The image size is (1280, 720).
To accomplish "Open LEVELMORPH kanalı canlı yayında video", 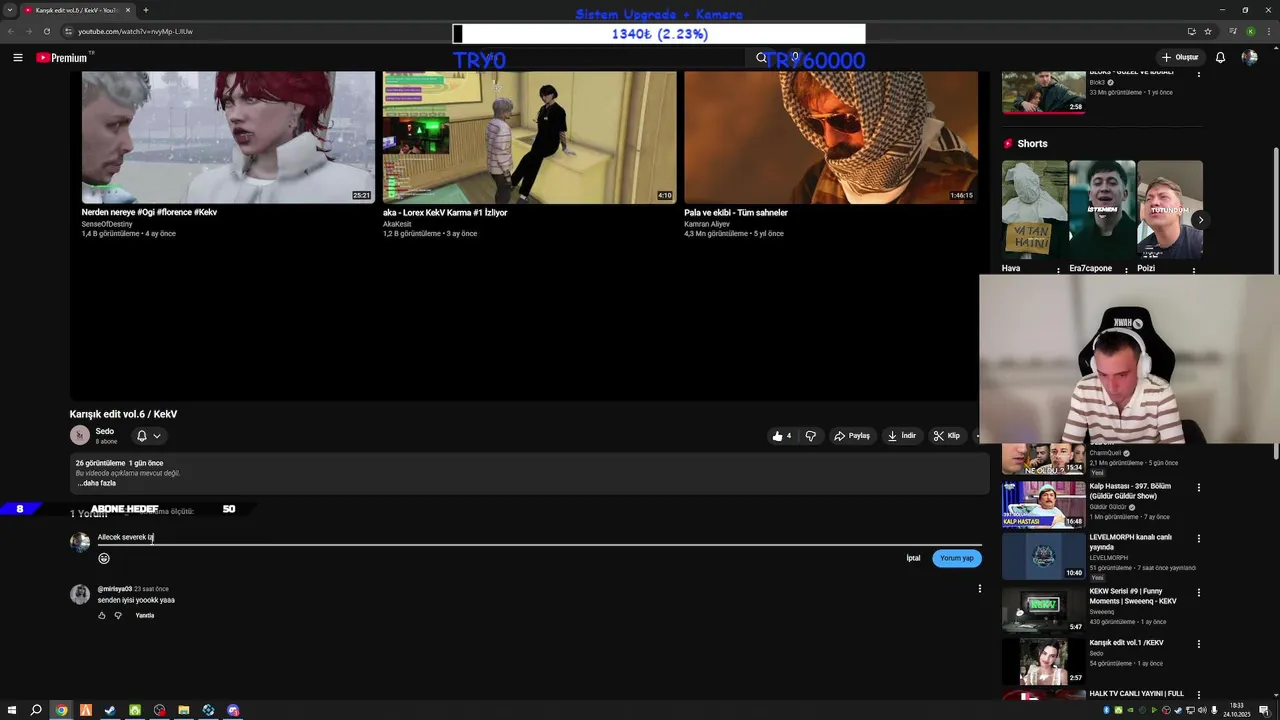I will tap(1044, 556).
